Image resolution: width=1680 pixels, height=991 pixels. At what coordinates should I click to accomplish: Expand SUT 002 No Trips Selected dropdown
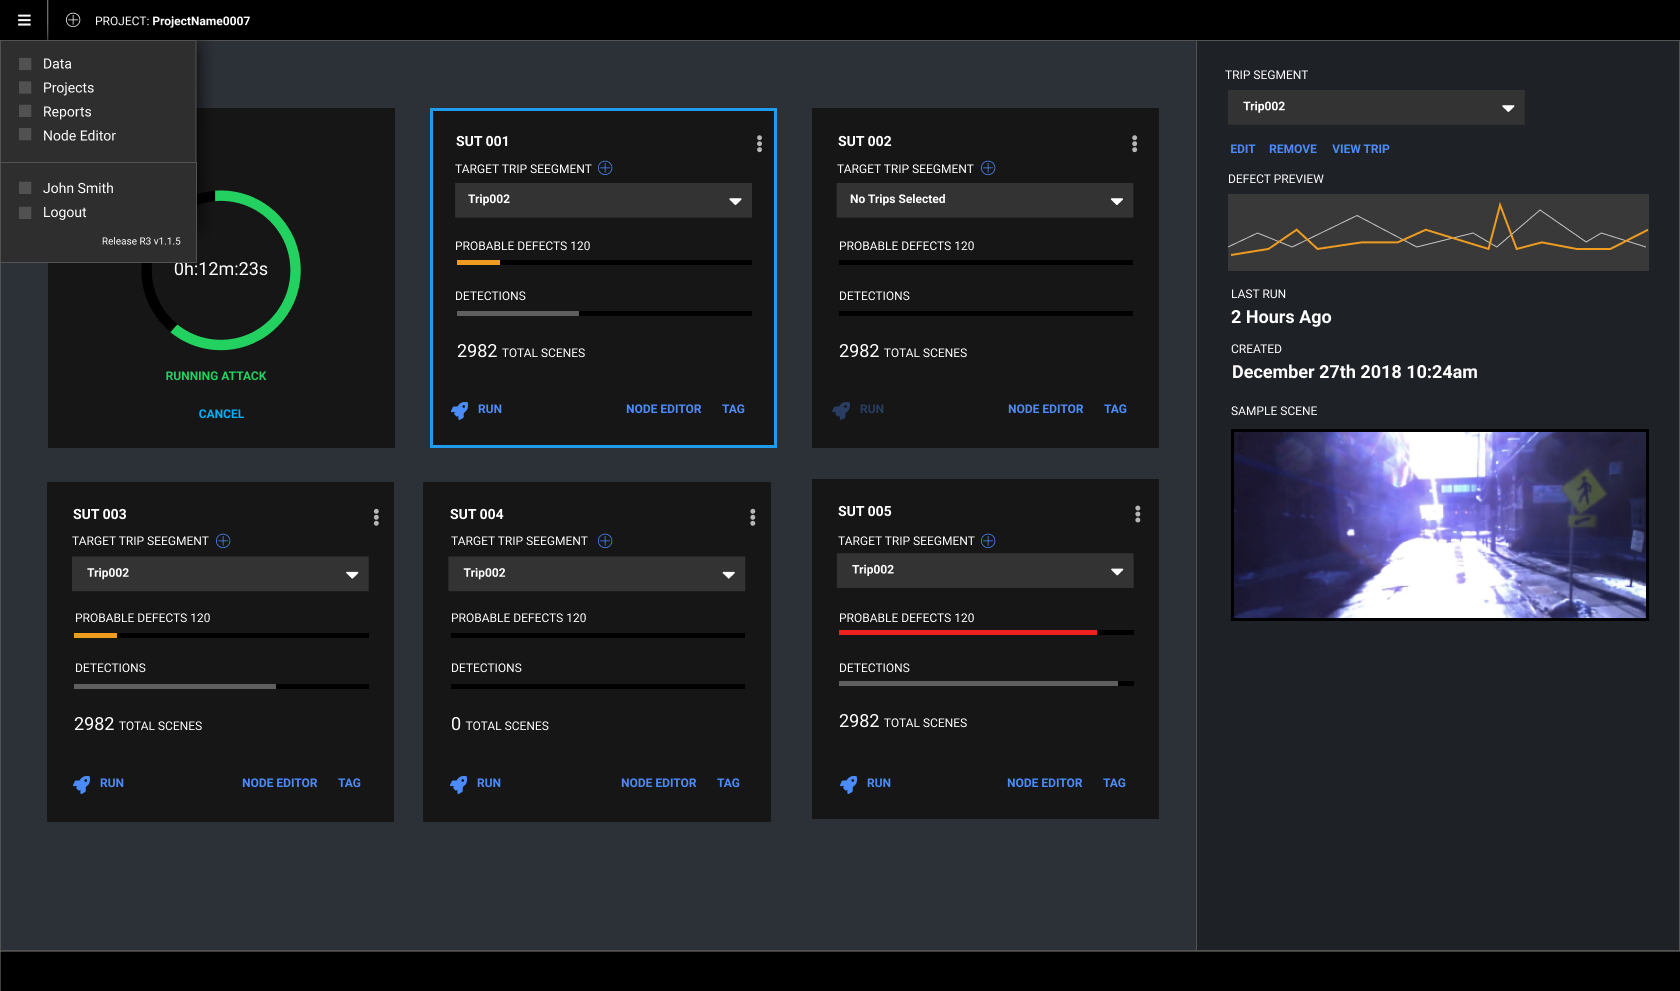985,200
